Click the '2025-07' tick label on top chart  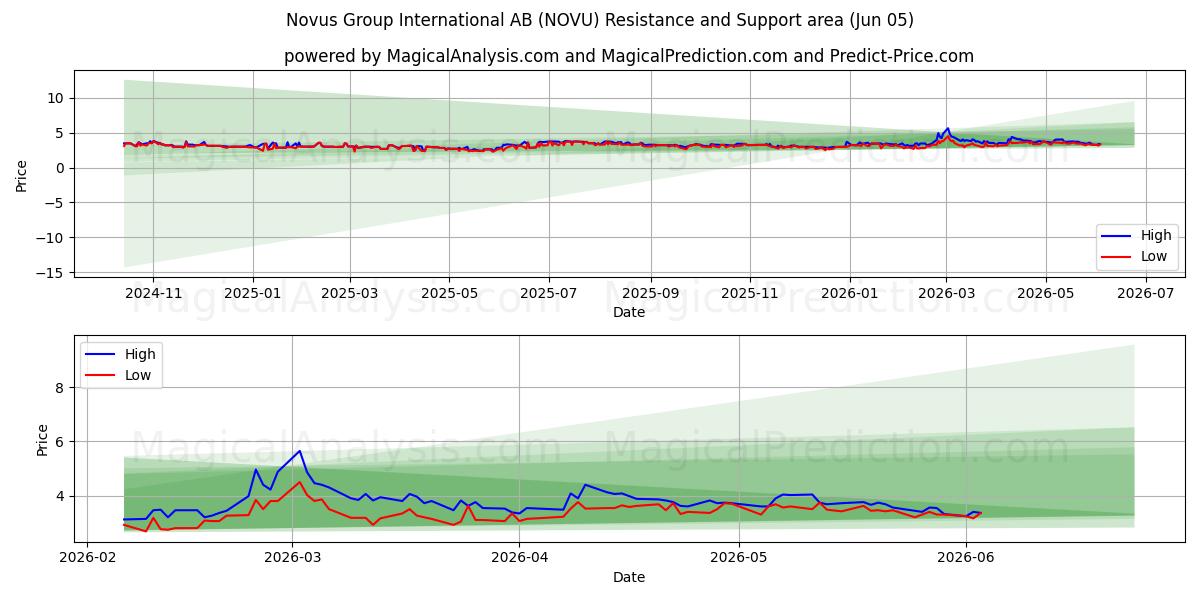click(x=549, y=293)
